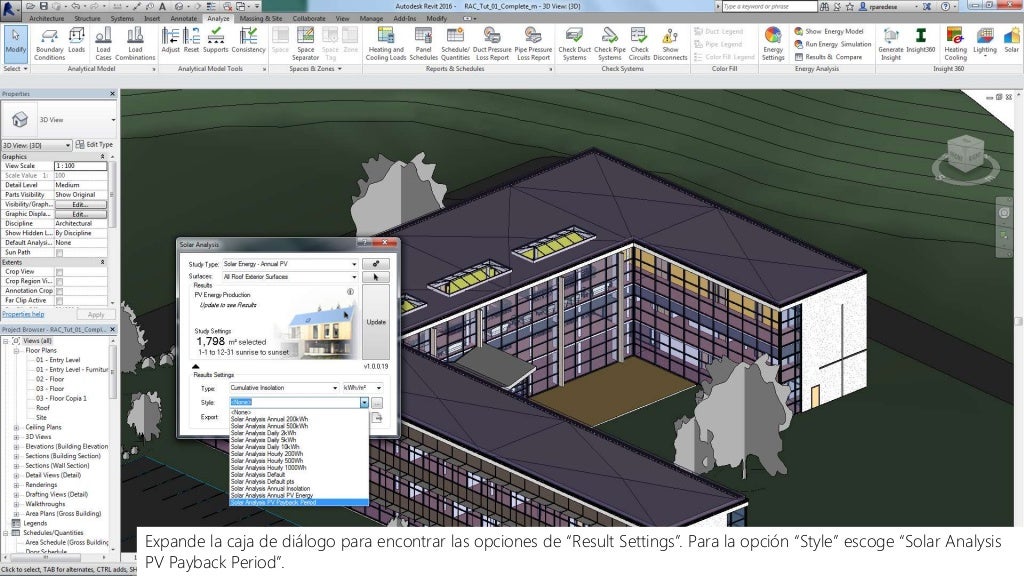Open the Properties help link
This screenshot has width=1024, height=576.
point(24,314)
